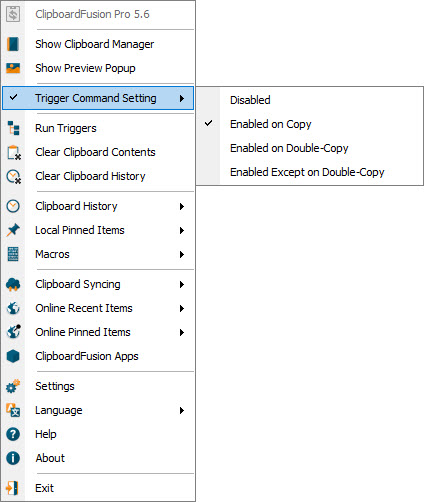Click the Clear Clipboard Contents icon
This screenshot has width=424, height=502.
14,152
